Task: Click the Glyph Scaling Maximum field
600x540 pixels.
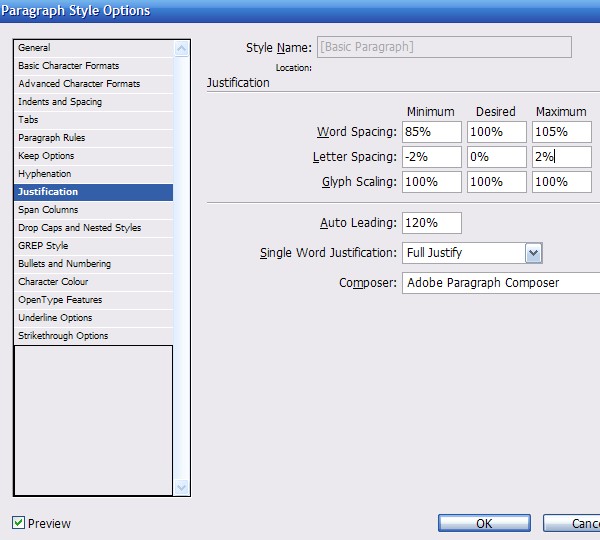Action: coord(560,182)
